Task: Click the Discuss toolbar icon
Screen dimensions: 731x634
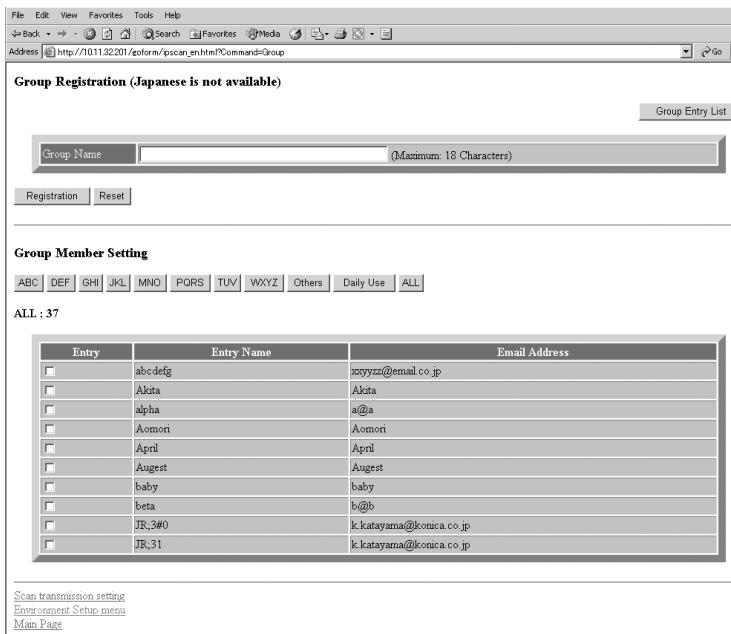Action: [386, 34]
